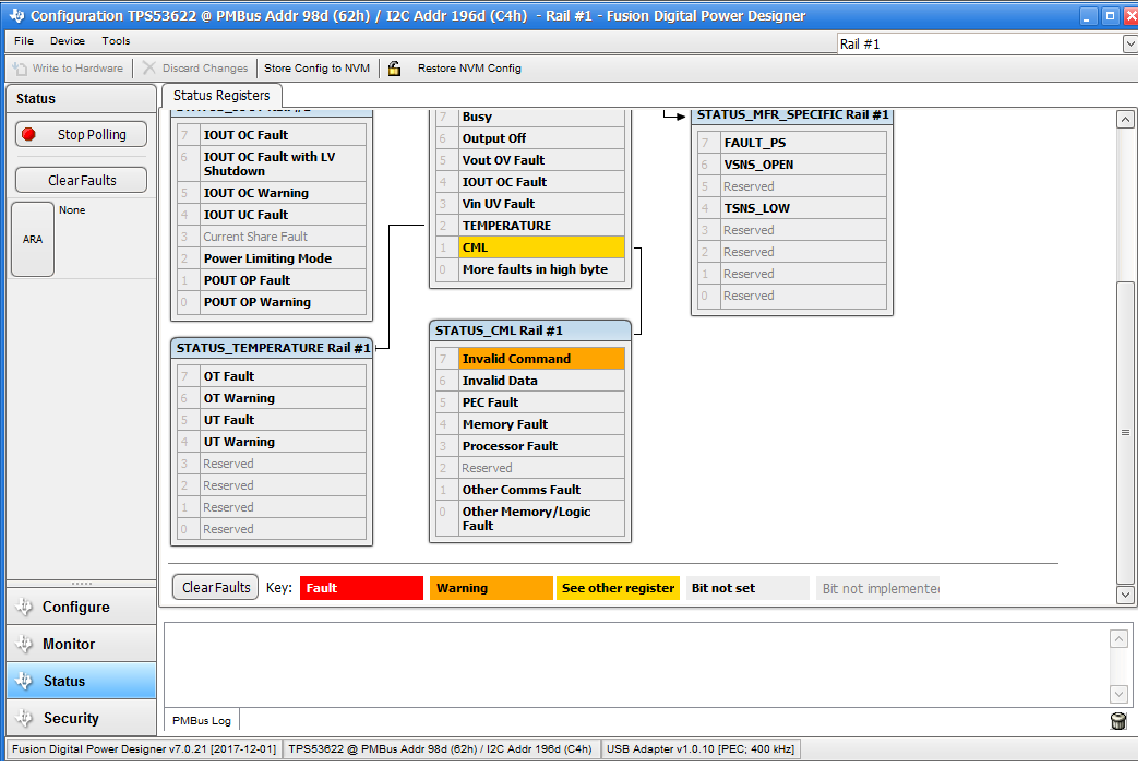Click the TEMPERATURE bit row
The image size is (1138, 761).
point(531,225)
